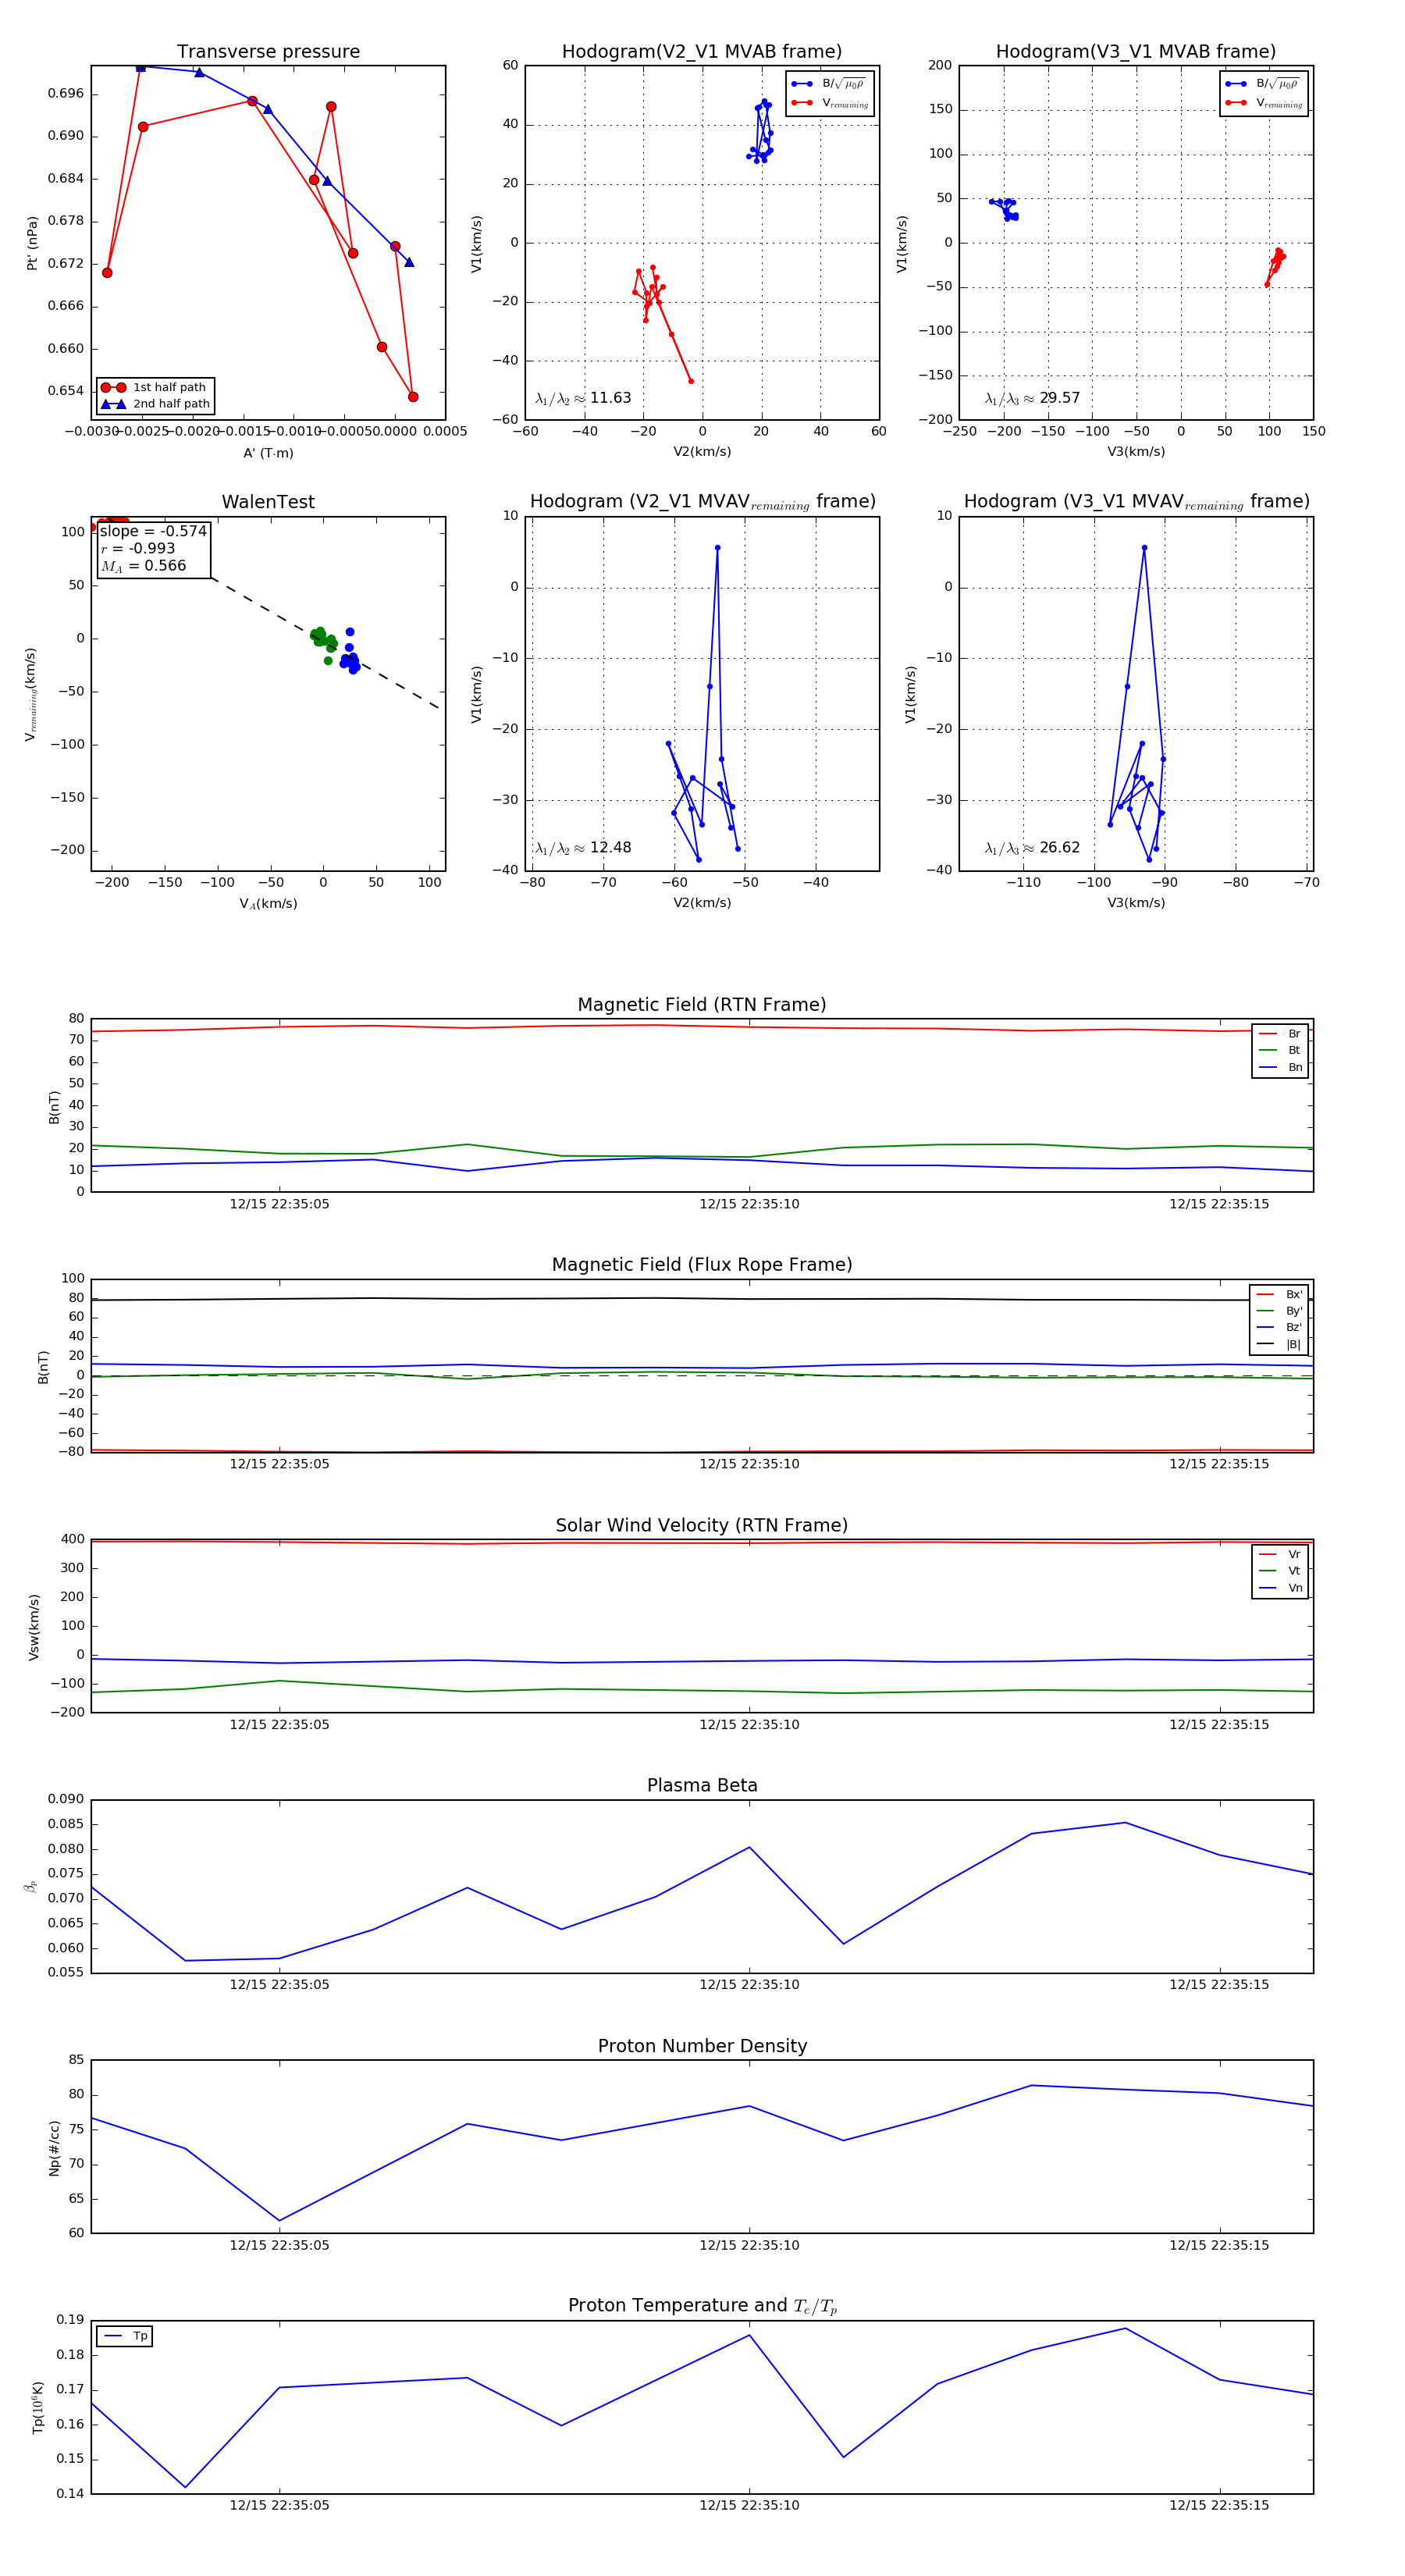Click the eigenvalue ratio value 29.57

coord(1059,398)
